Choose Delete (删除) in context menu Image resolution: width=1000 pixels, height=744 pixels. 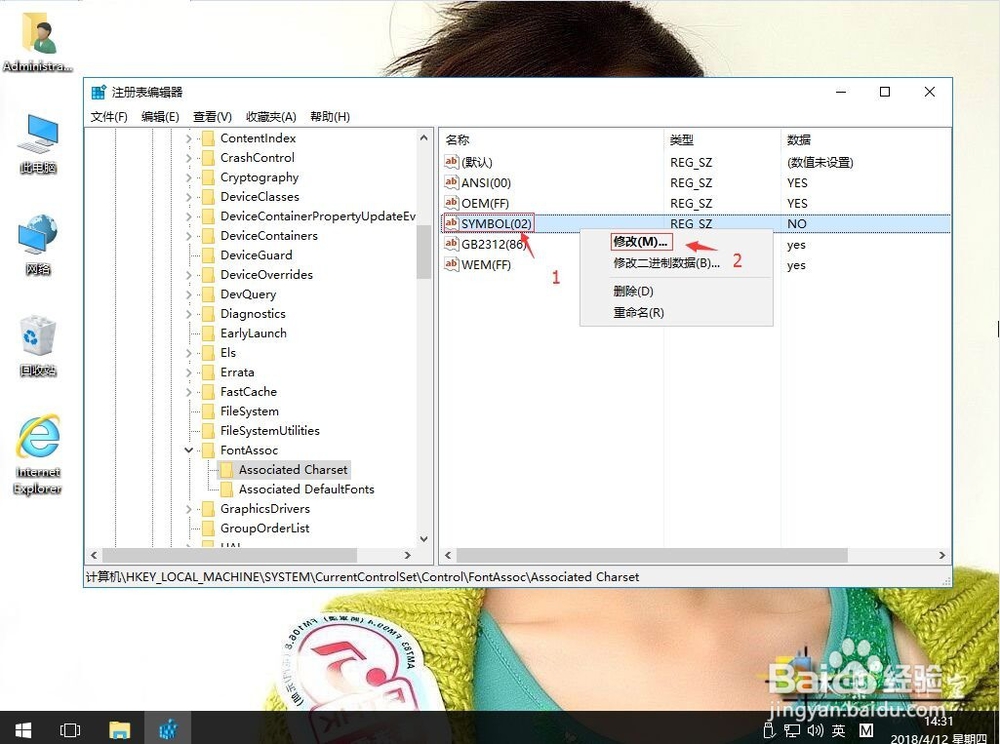[x=633, y=291]
